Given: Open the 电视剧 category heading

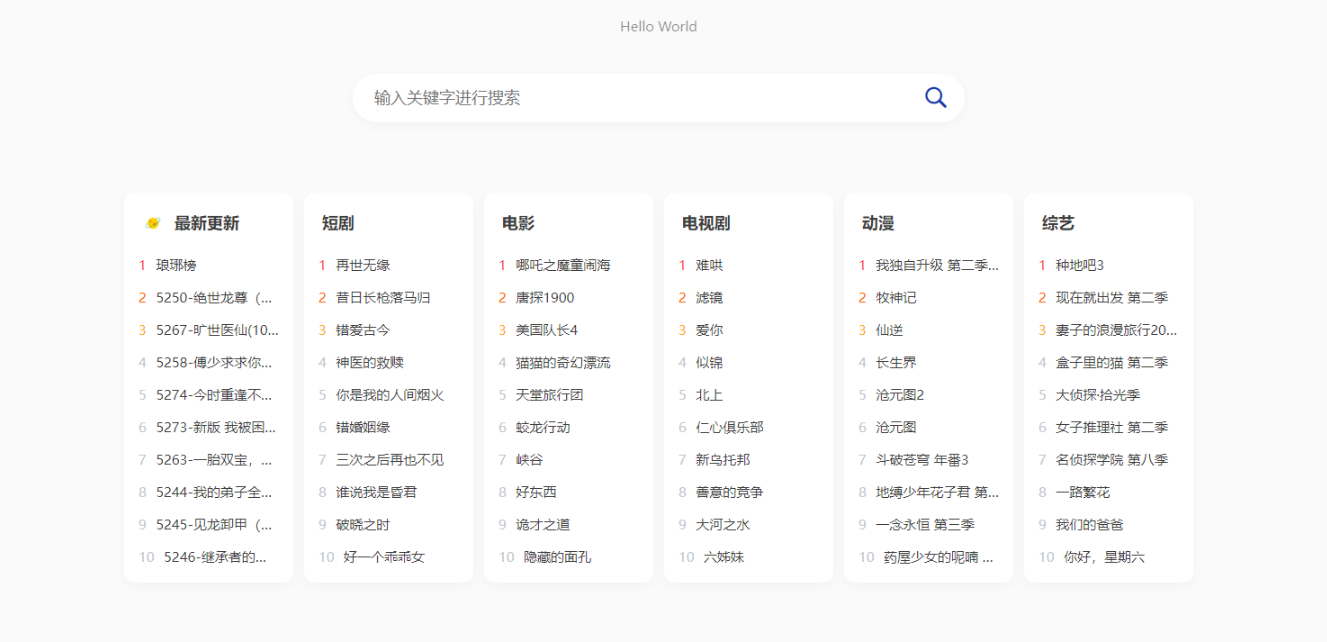Looking at the screenshot, I should click(x=706, y=223).
